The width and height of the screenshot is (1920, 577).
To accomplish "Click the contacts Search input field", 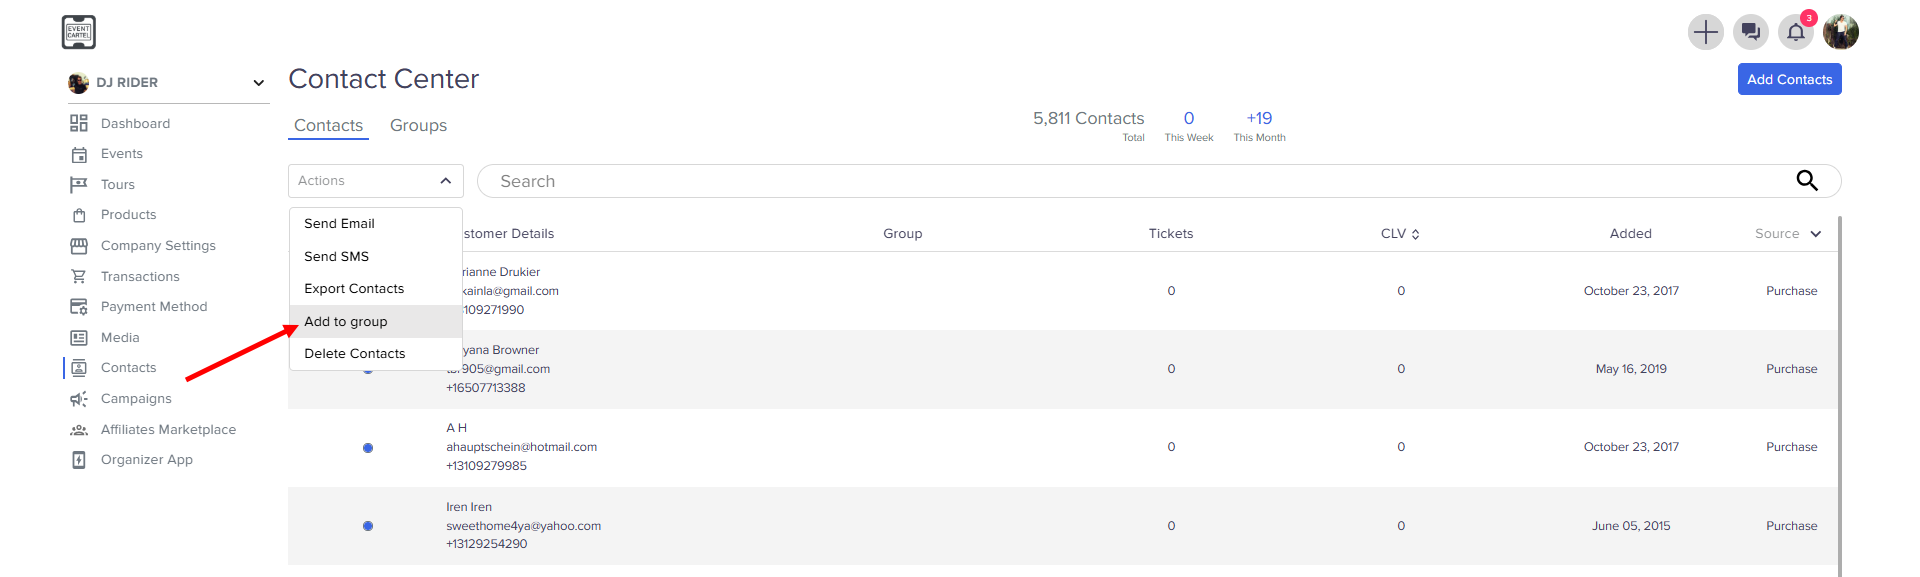I will [x=1159, y=181].
